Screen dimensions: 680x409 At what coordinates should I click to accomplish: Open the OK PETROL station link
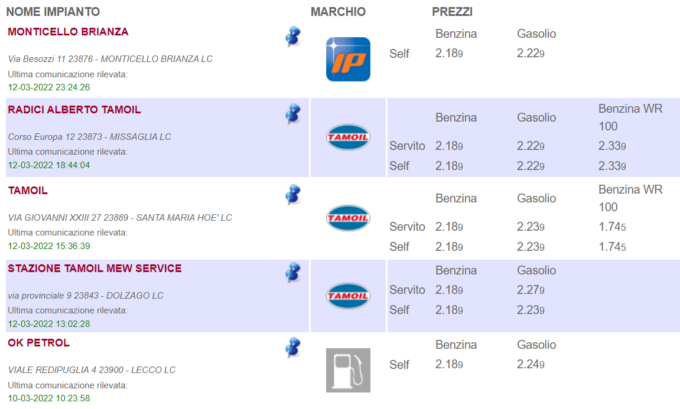[x=38, y=342]
